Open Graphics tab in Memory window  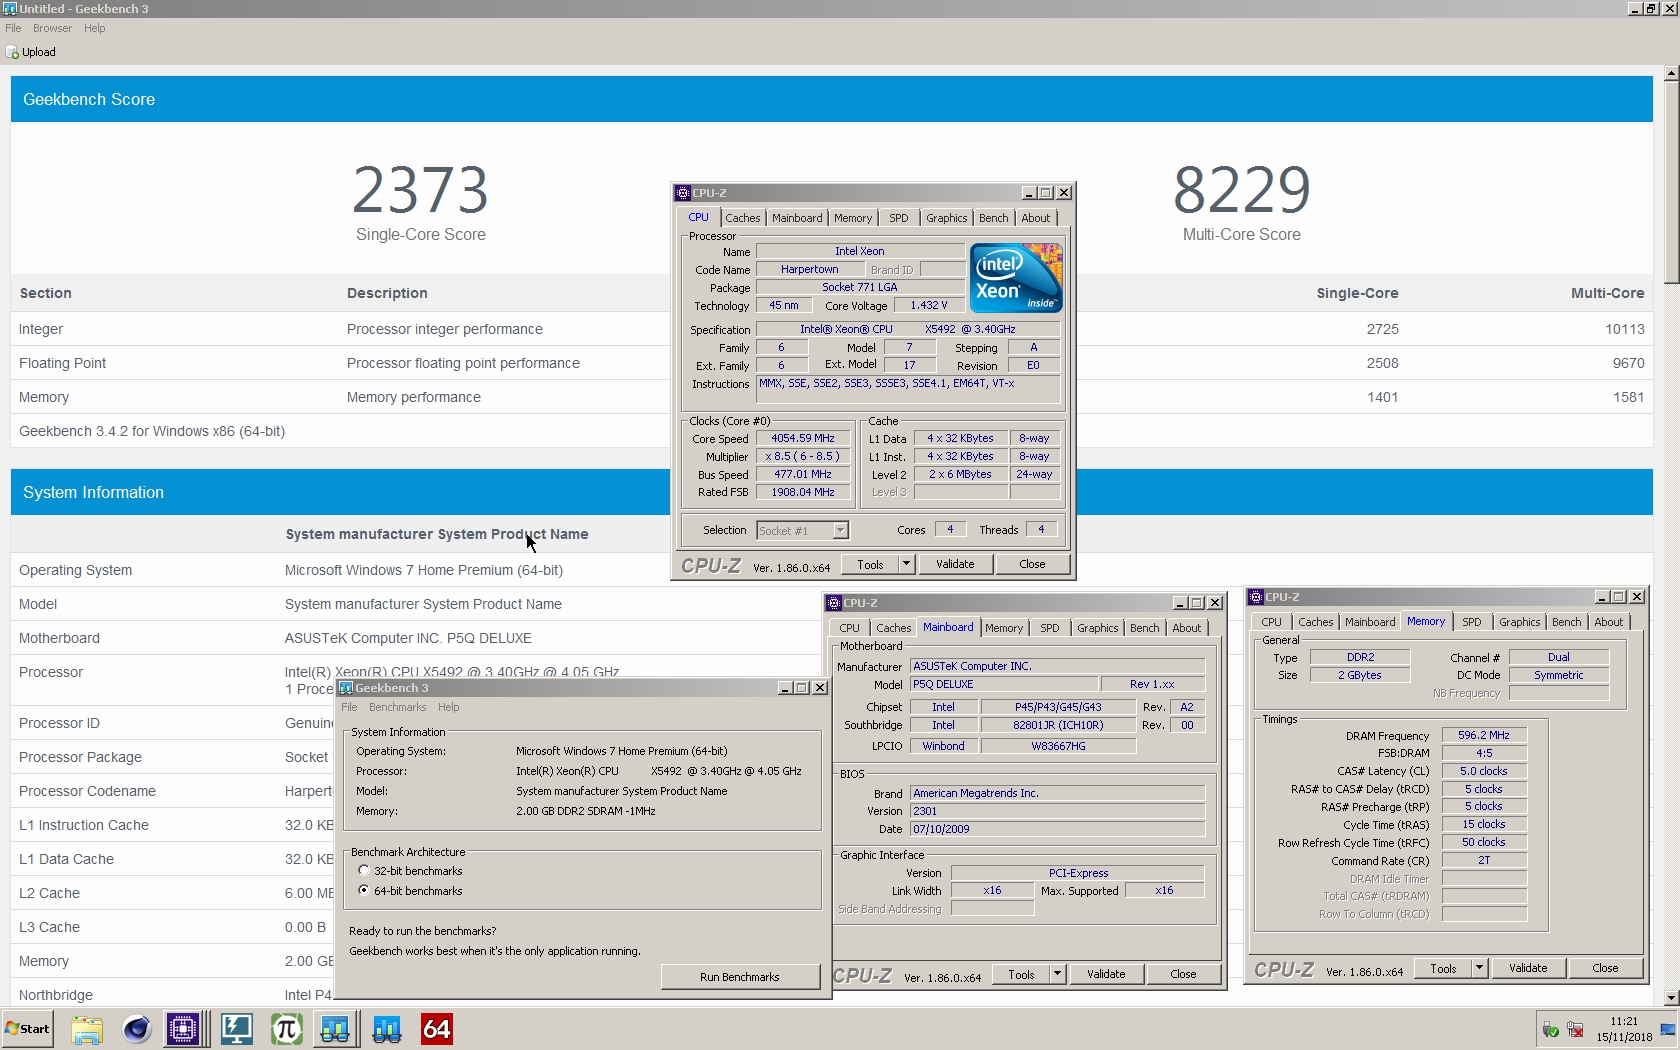coord(1519,622)
